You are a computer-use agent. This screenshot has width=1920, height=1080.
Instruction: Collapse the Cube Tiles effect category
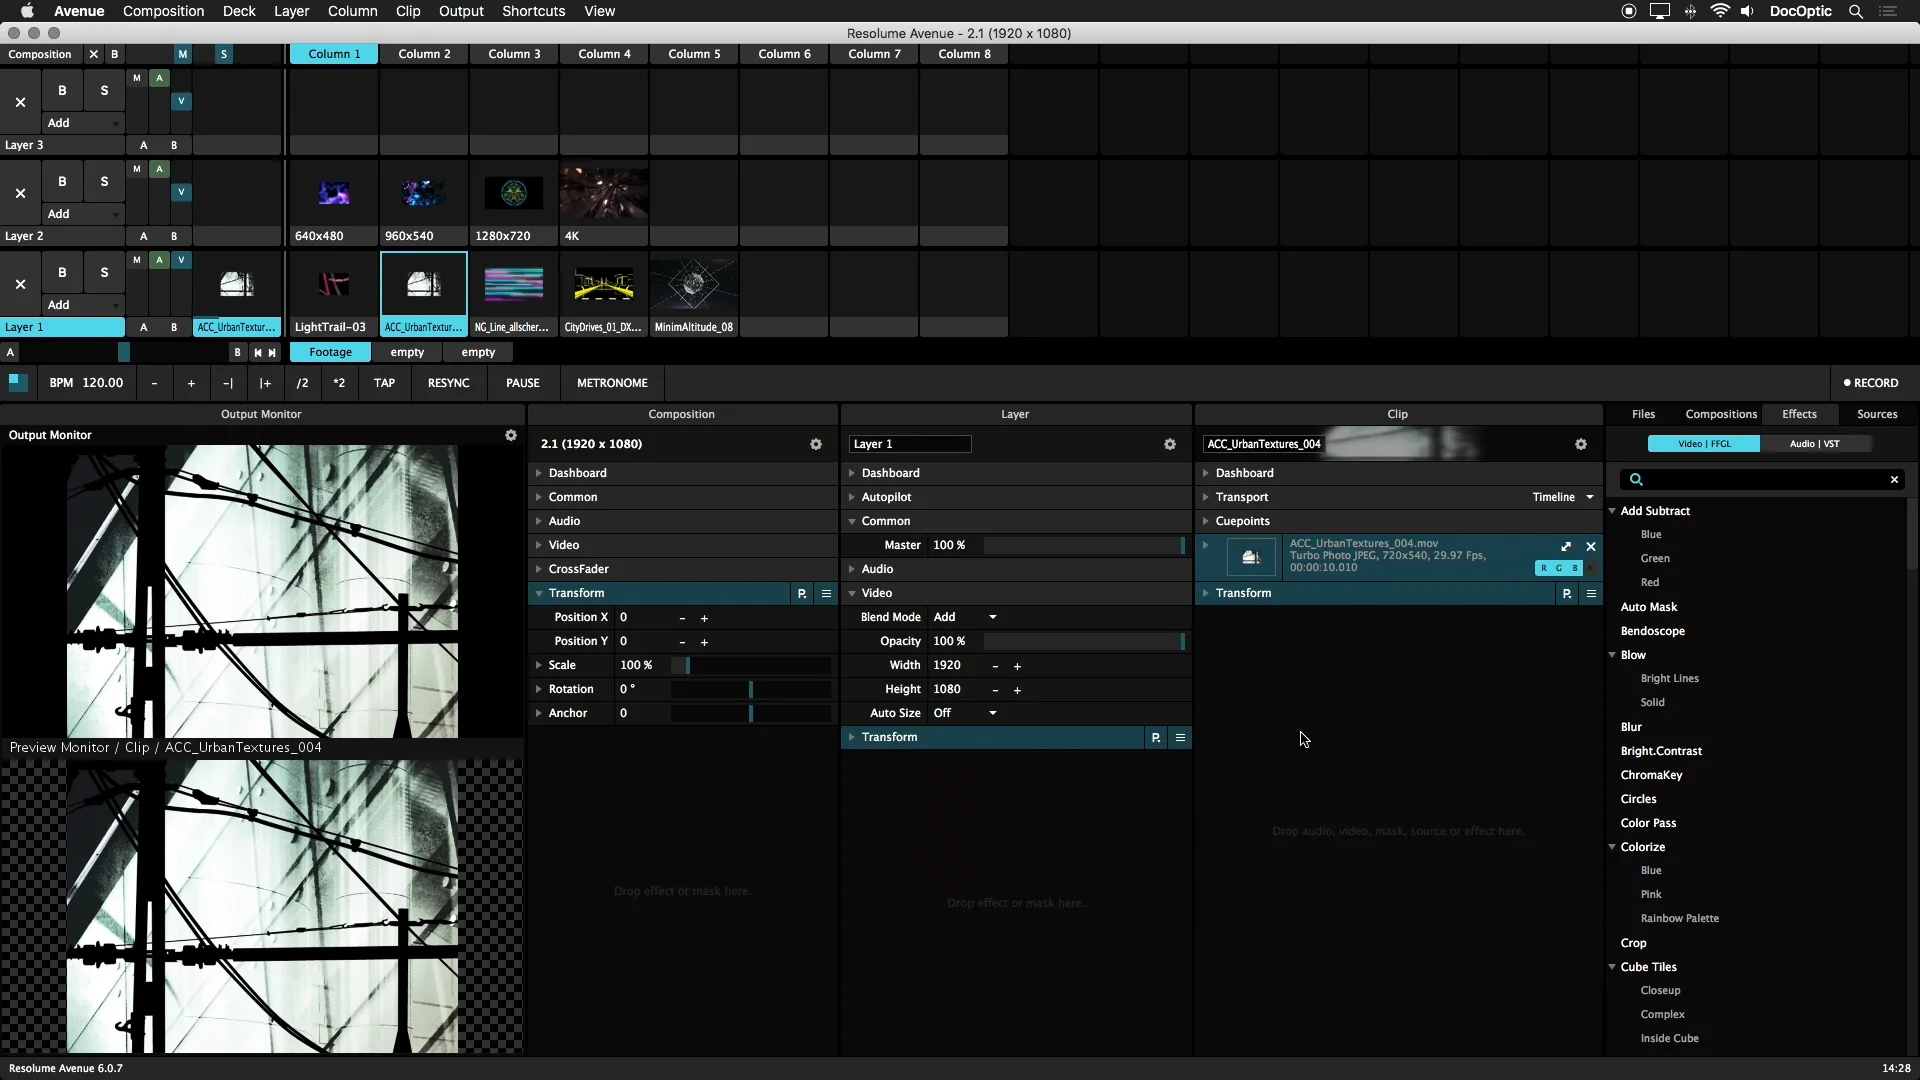coord(1613,967)
